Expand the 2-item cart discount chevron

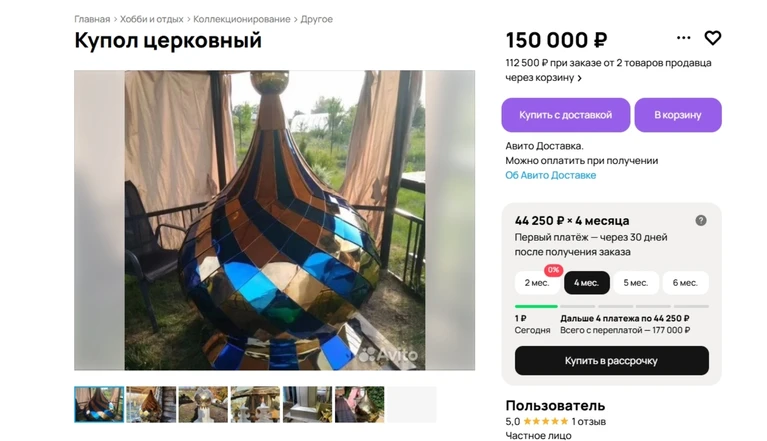pos(580,78)
